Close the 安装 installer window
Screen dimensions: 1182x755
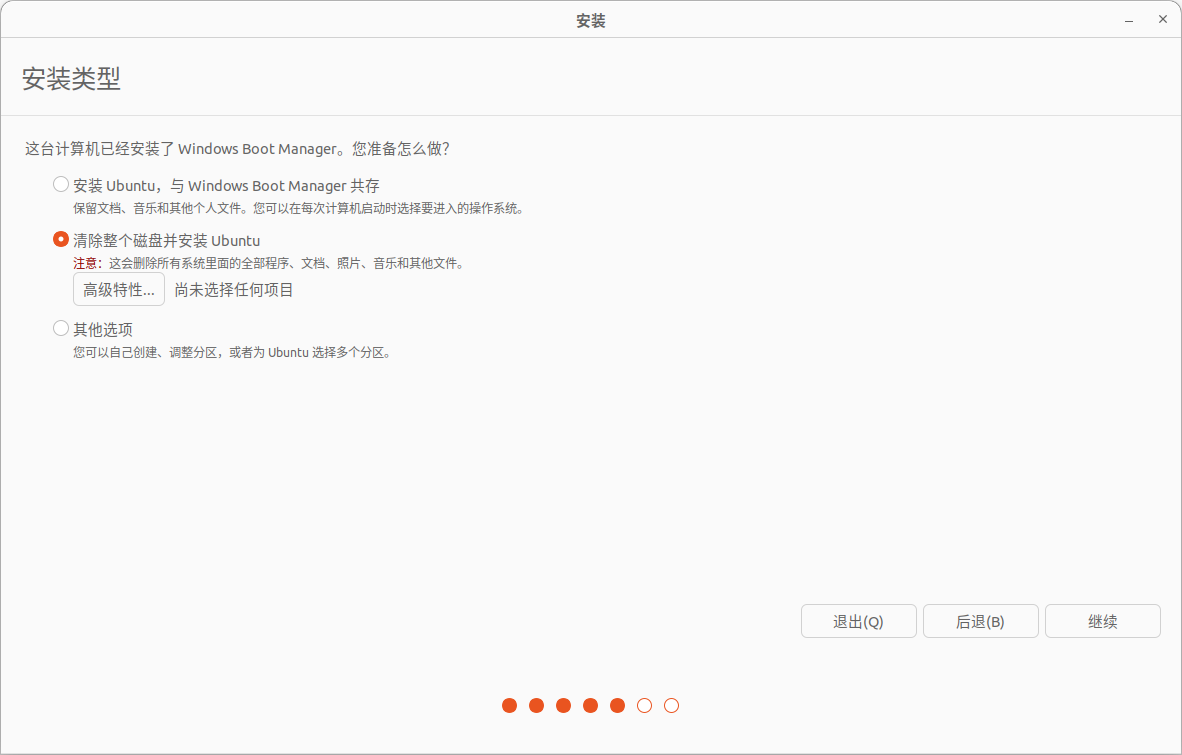[1162, 20]
